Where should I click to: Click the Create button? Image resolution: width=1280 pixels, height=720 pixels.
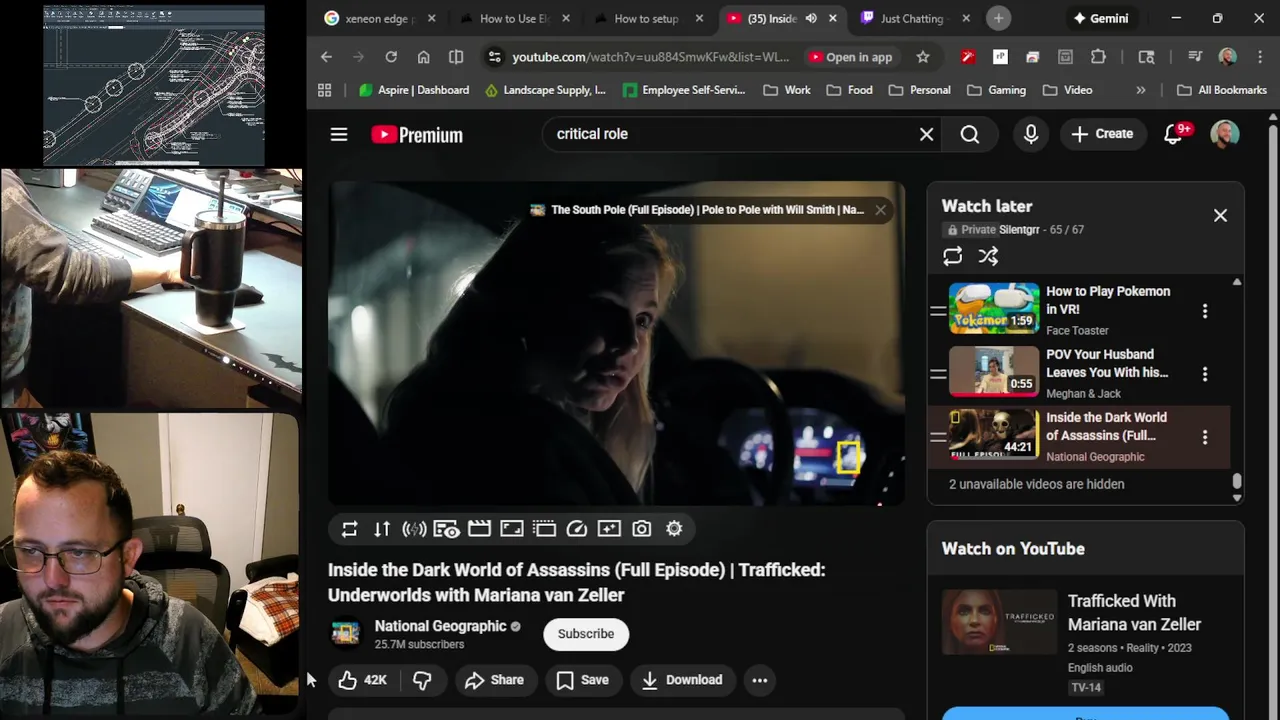click(1102, 134)
